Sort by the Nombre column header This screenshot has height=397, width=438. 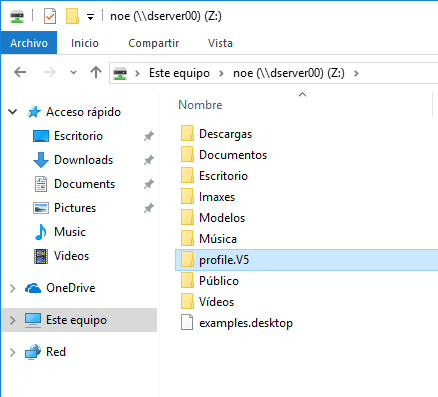(x=200, y=105)
